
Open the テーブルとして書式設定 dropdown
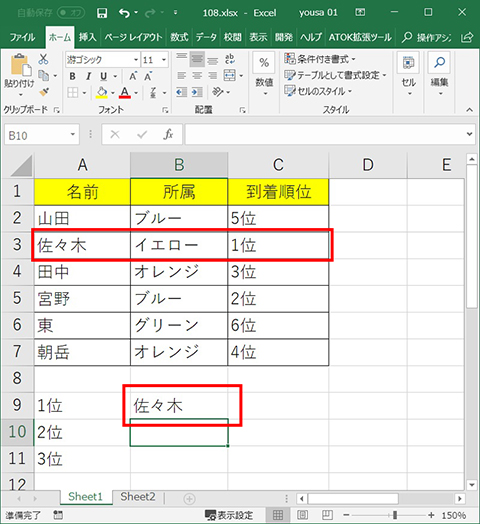(x=335, y=75)
